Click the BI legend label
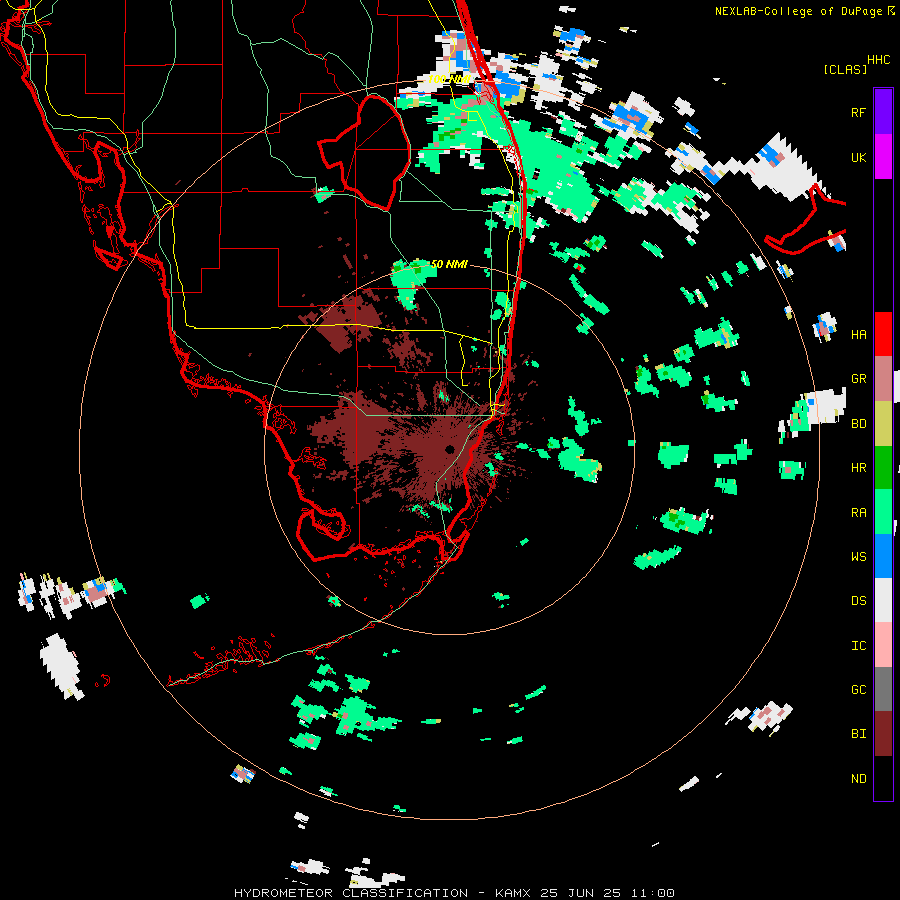900x900 pixels. [858, 734]
